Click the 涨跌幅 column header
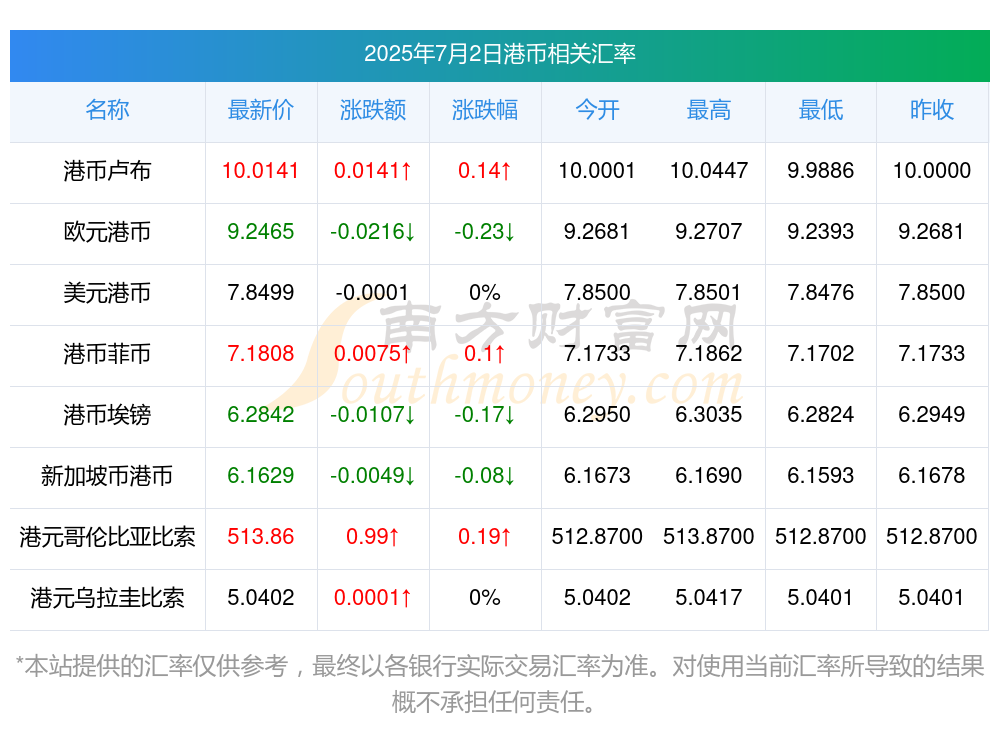The image size is (1000, 733). 485,110
